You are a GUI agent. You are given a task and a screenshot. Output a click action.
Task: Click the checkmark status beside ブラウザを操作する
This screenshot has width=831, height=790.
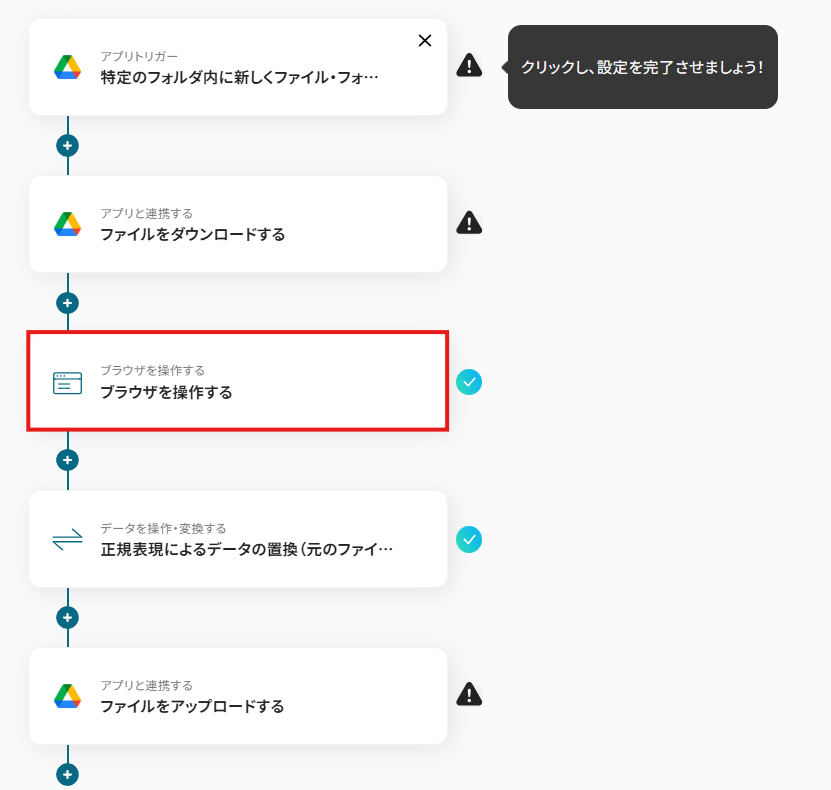click(x=469, y=382)
